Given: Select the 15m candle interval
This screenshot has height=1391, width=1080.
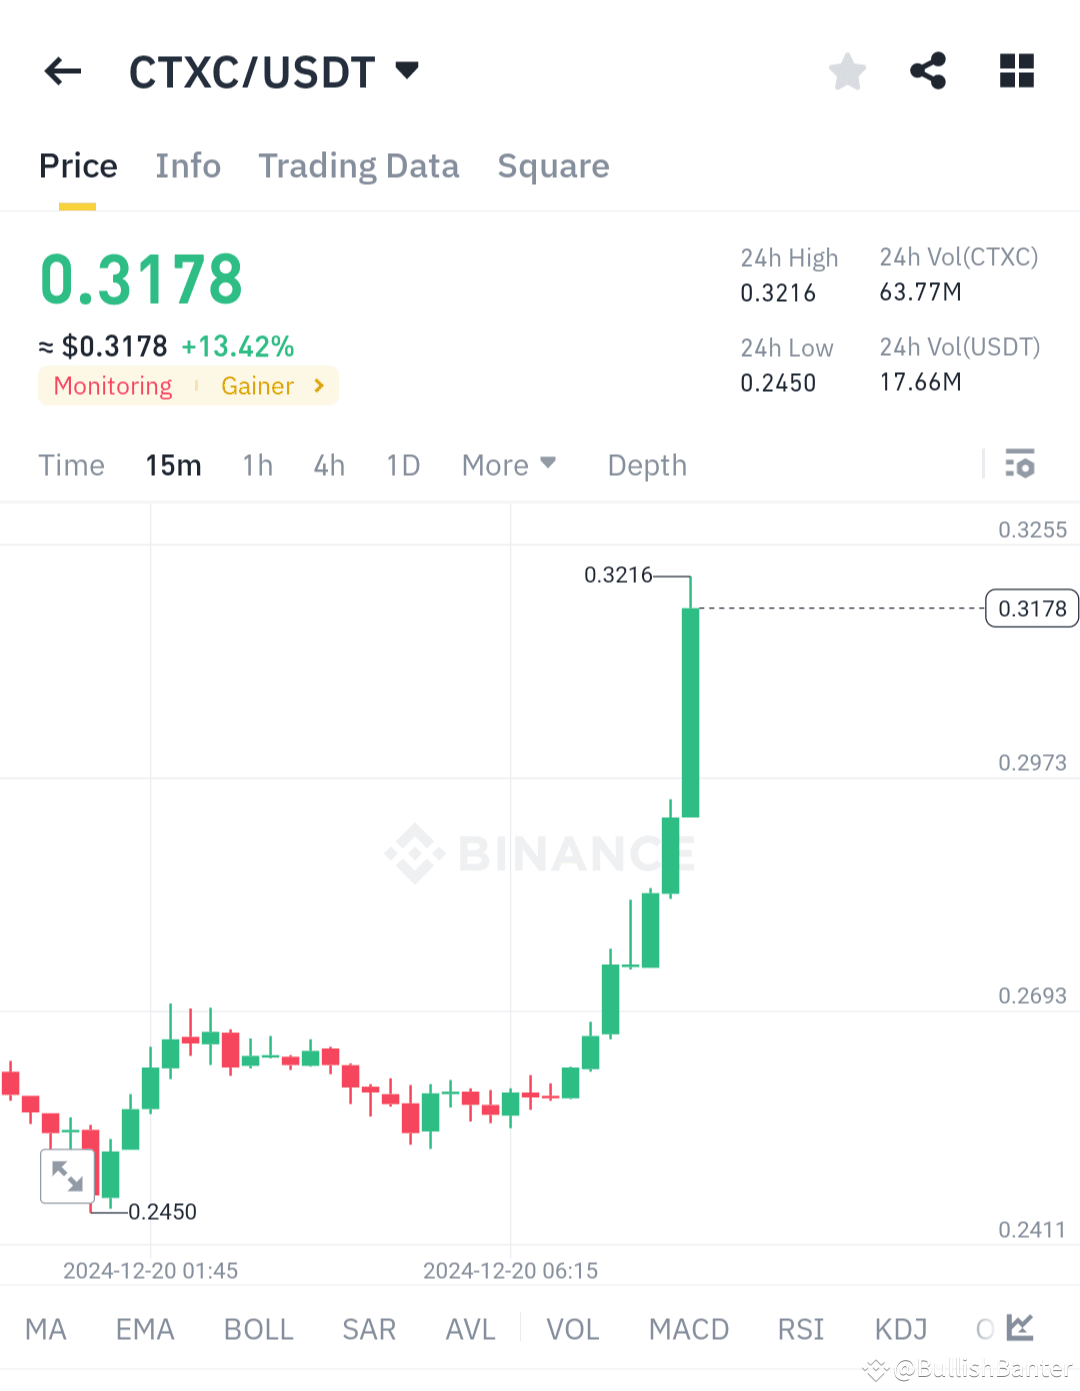Looking at the screenshot, I should point(173,464).
